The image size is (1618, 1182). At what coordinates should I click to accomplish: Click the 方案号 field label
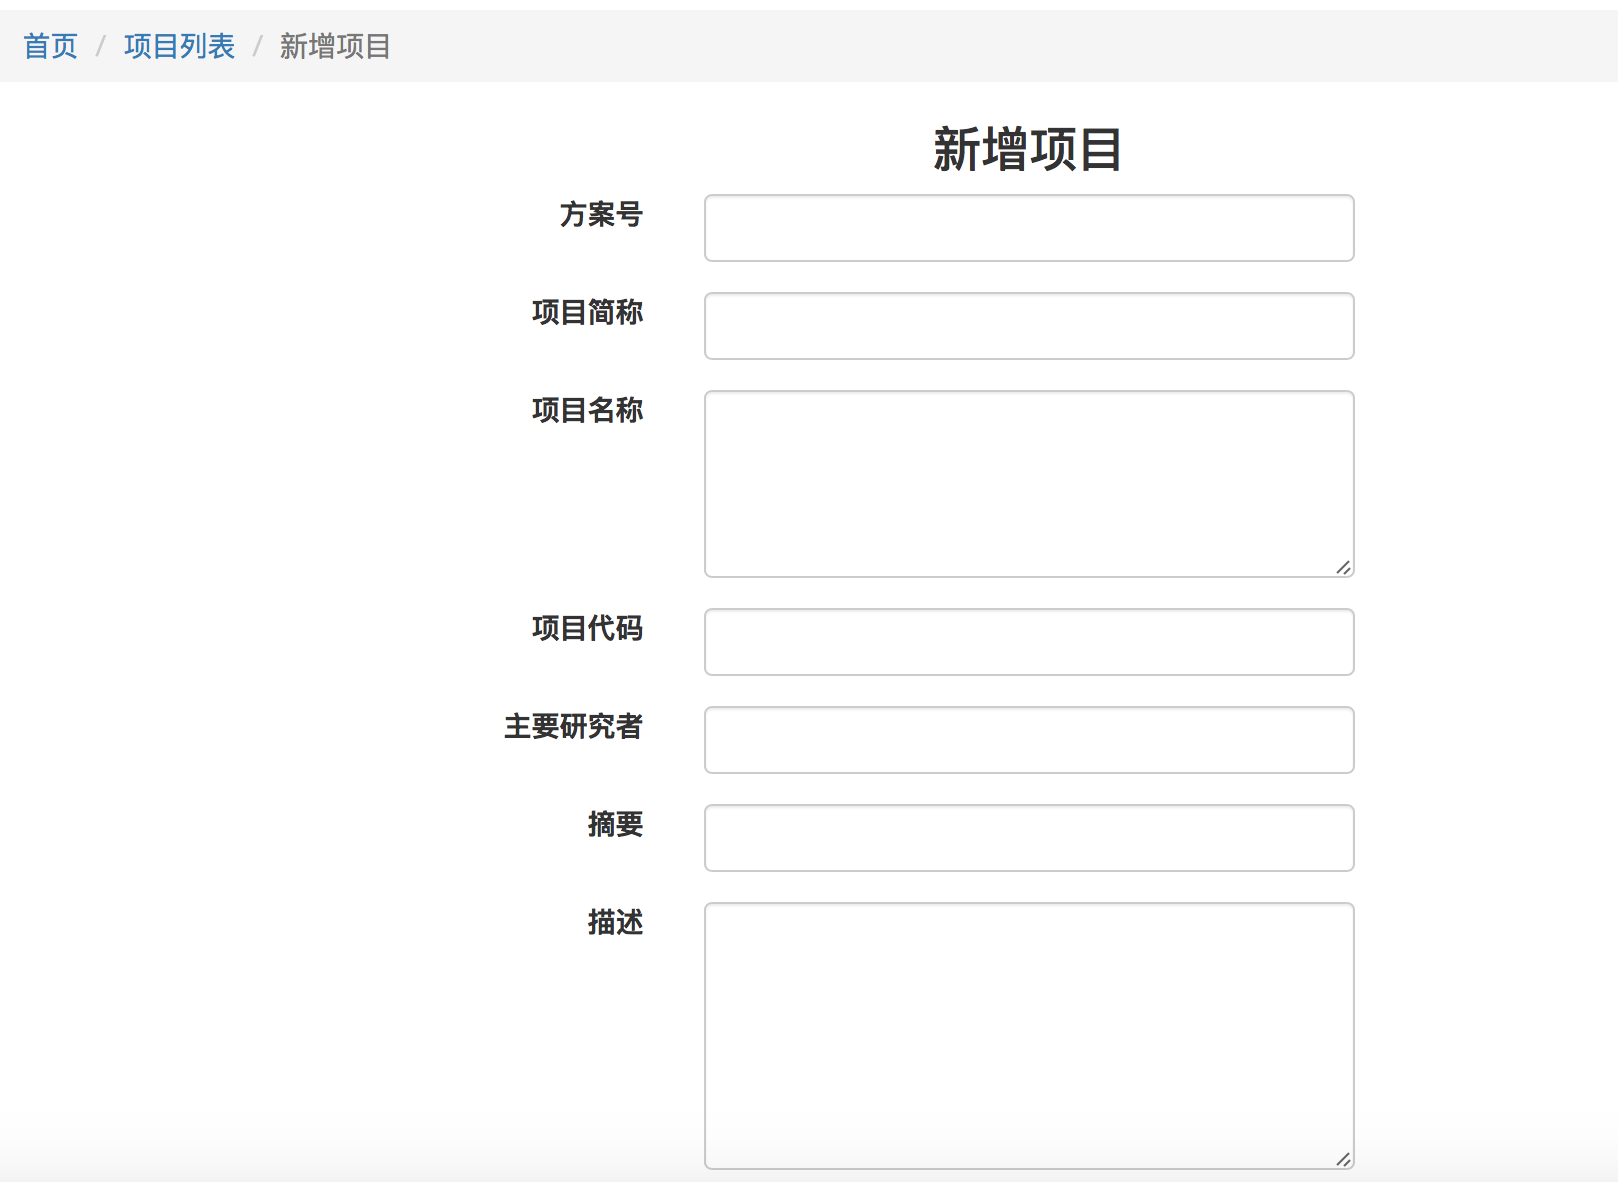pyautogui.click(x=601, y=214)
